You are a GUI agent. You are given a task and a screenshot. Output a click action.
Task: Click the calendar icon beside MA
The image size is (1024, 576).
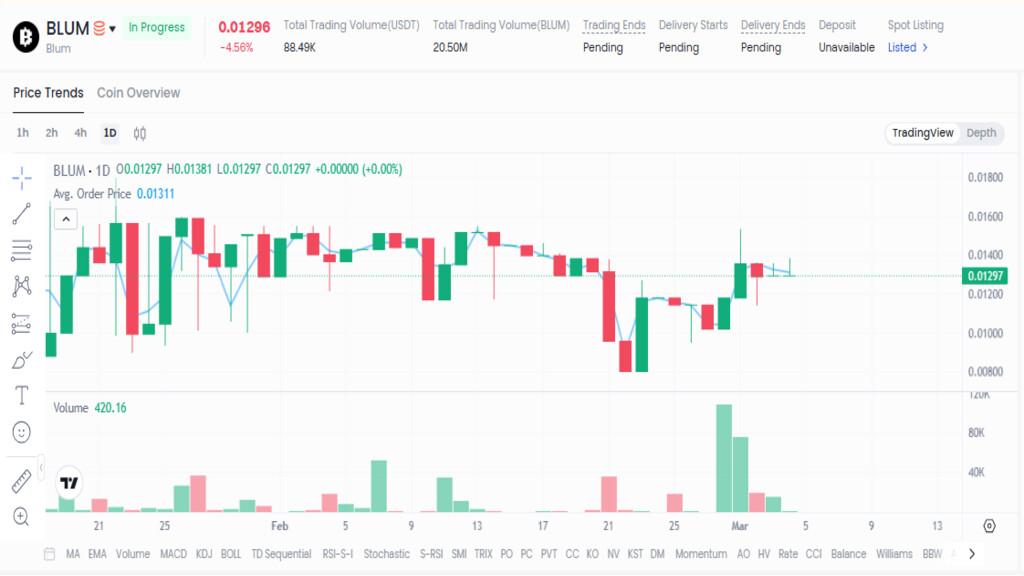49,554
